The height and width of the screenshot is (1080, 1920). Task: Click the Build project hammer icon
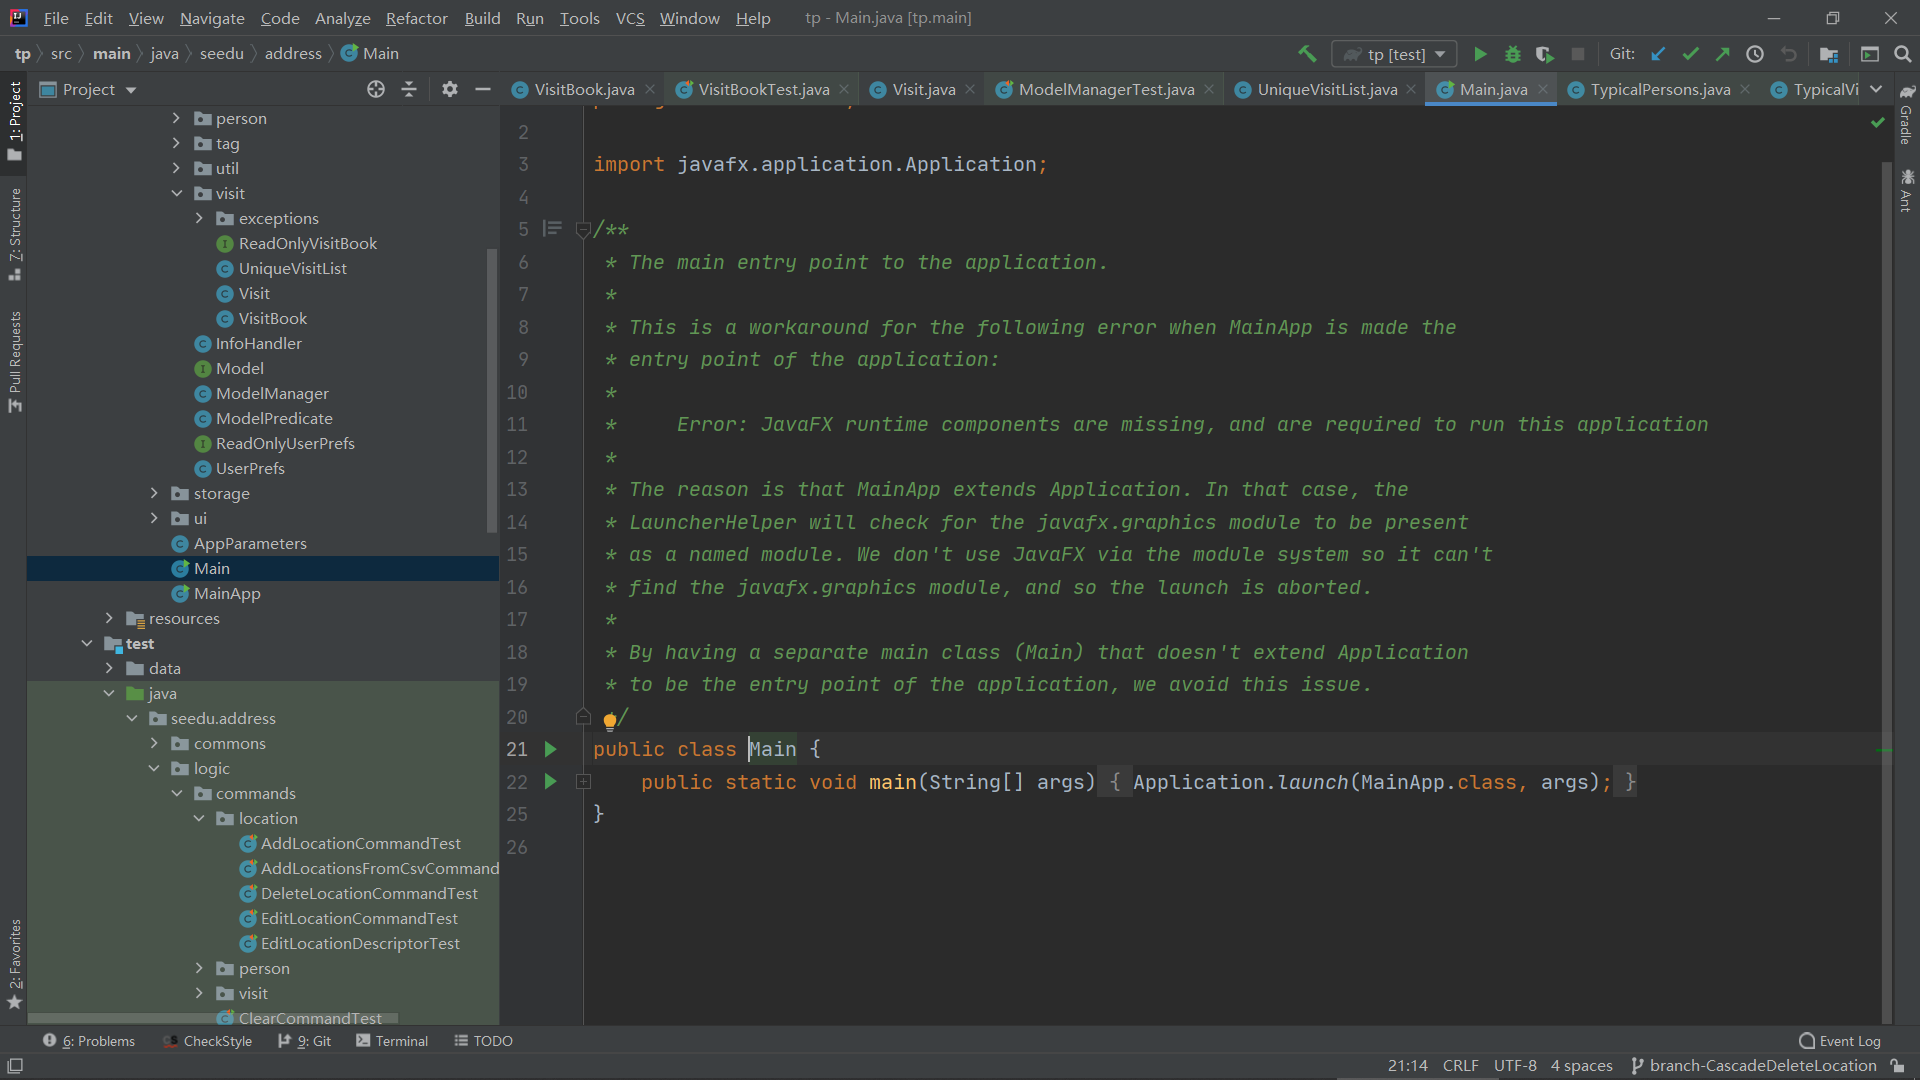(x=1307, y=54)
